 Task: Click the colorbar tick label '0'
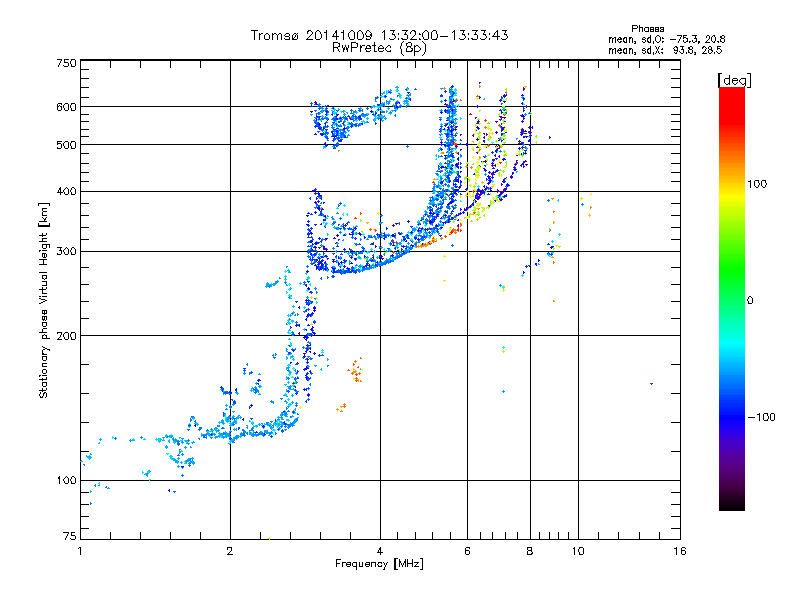click(750, 301)
